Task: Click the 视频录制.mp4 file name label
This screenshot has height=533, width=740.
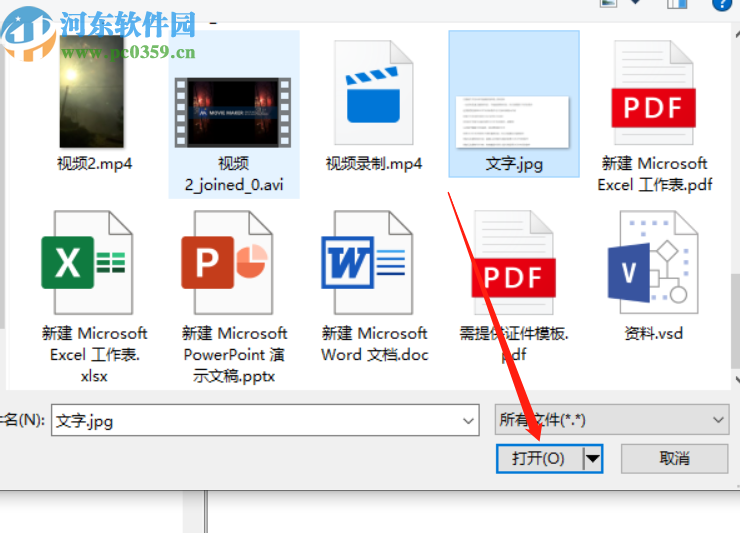Action: [x=374, y=164]
